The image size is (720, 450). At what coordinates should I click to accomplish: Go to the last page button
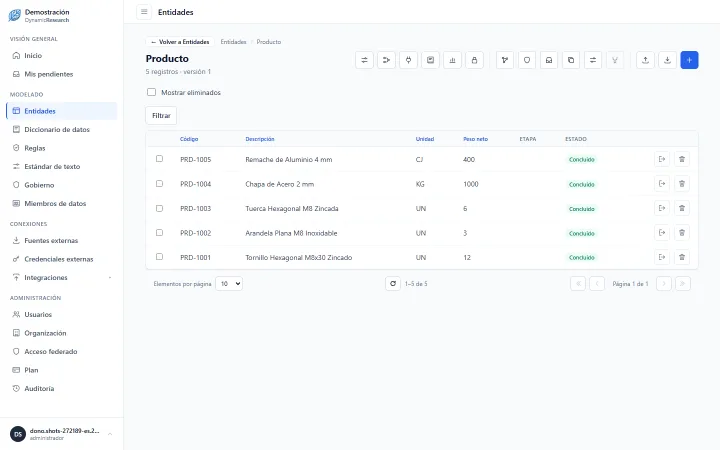tap(683, 284)
